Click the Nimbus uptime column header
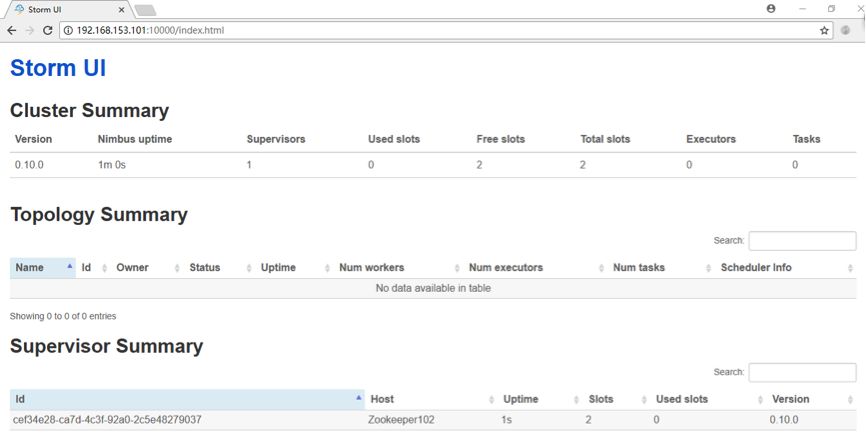The height and width of the screenshot is (437, 866). tap(135, 139)
